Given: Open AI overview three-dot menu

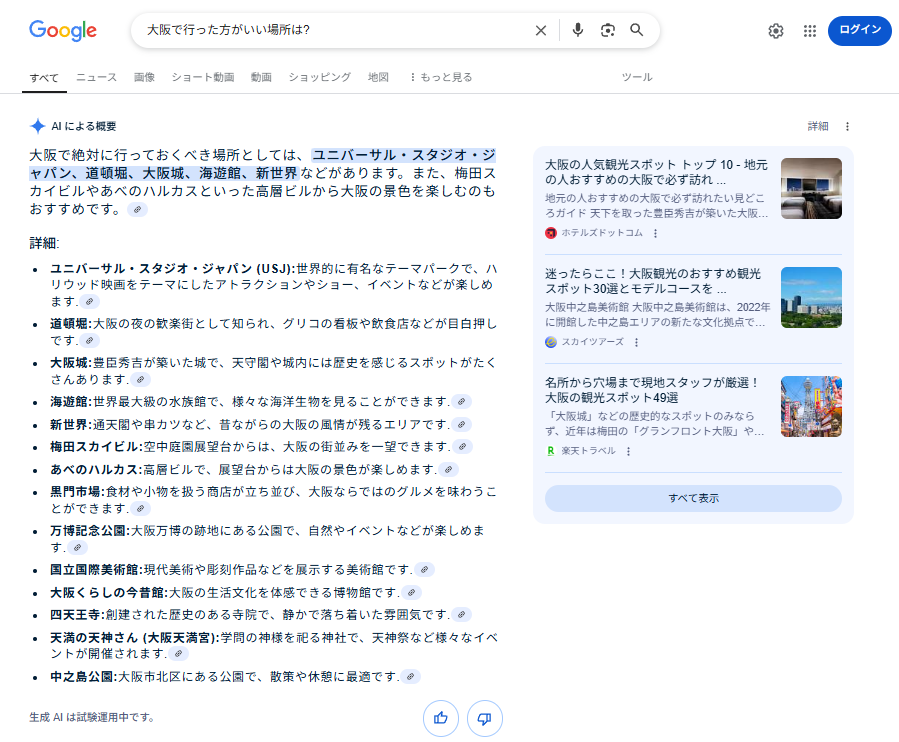Looking at the screenshot, I should point(847,126).
